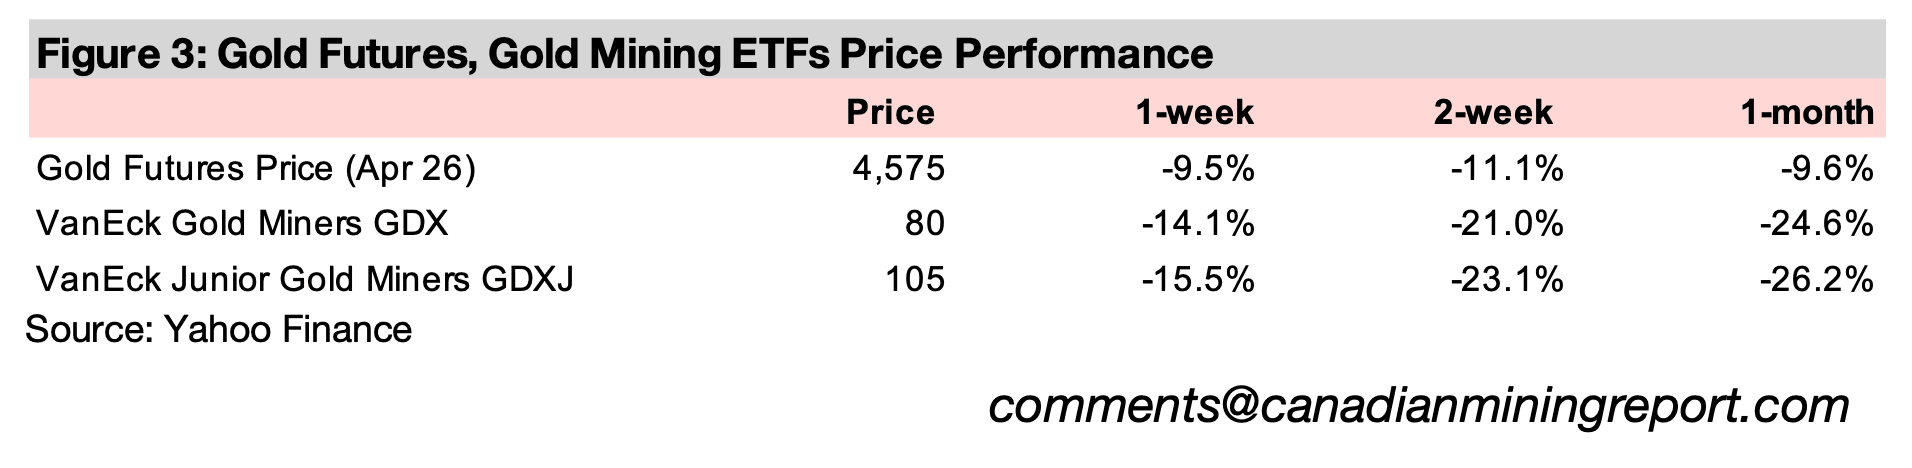Select the Figure 3 table title
This screenshot has height=468, width=1912.
[x=624, y=52]
